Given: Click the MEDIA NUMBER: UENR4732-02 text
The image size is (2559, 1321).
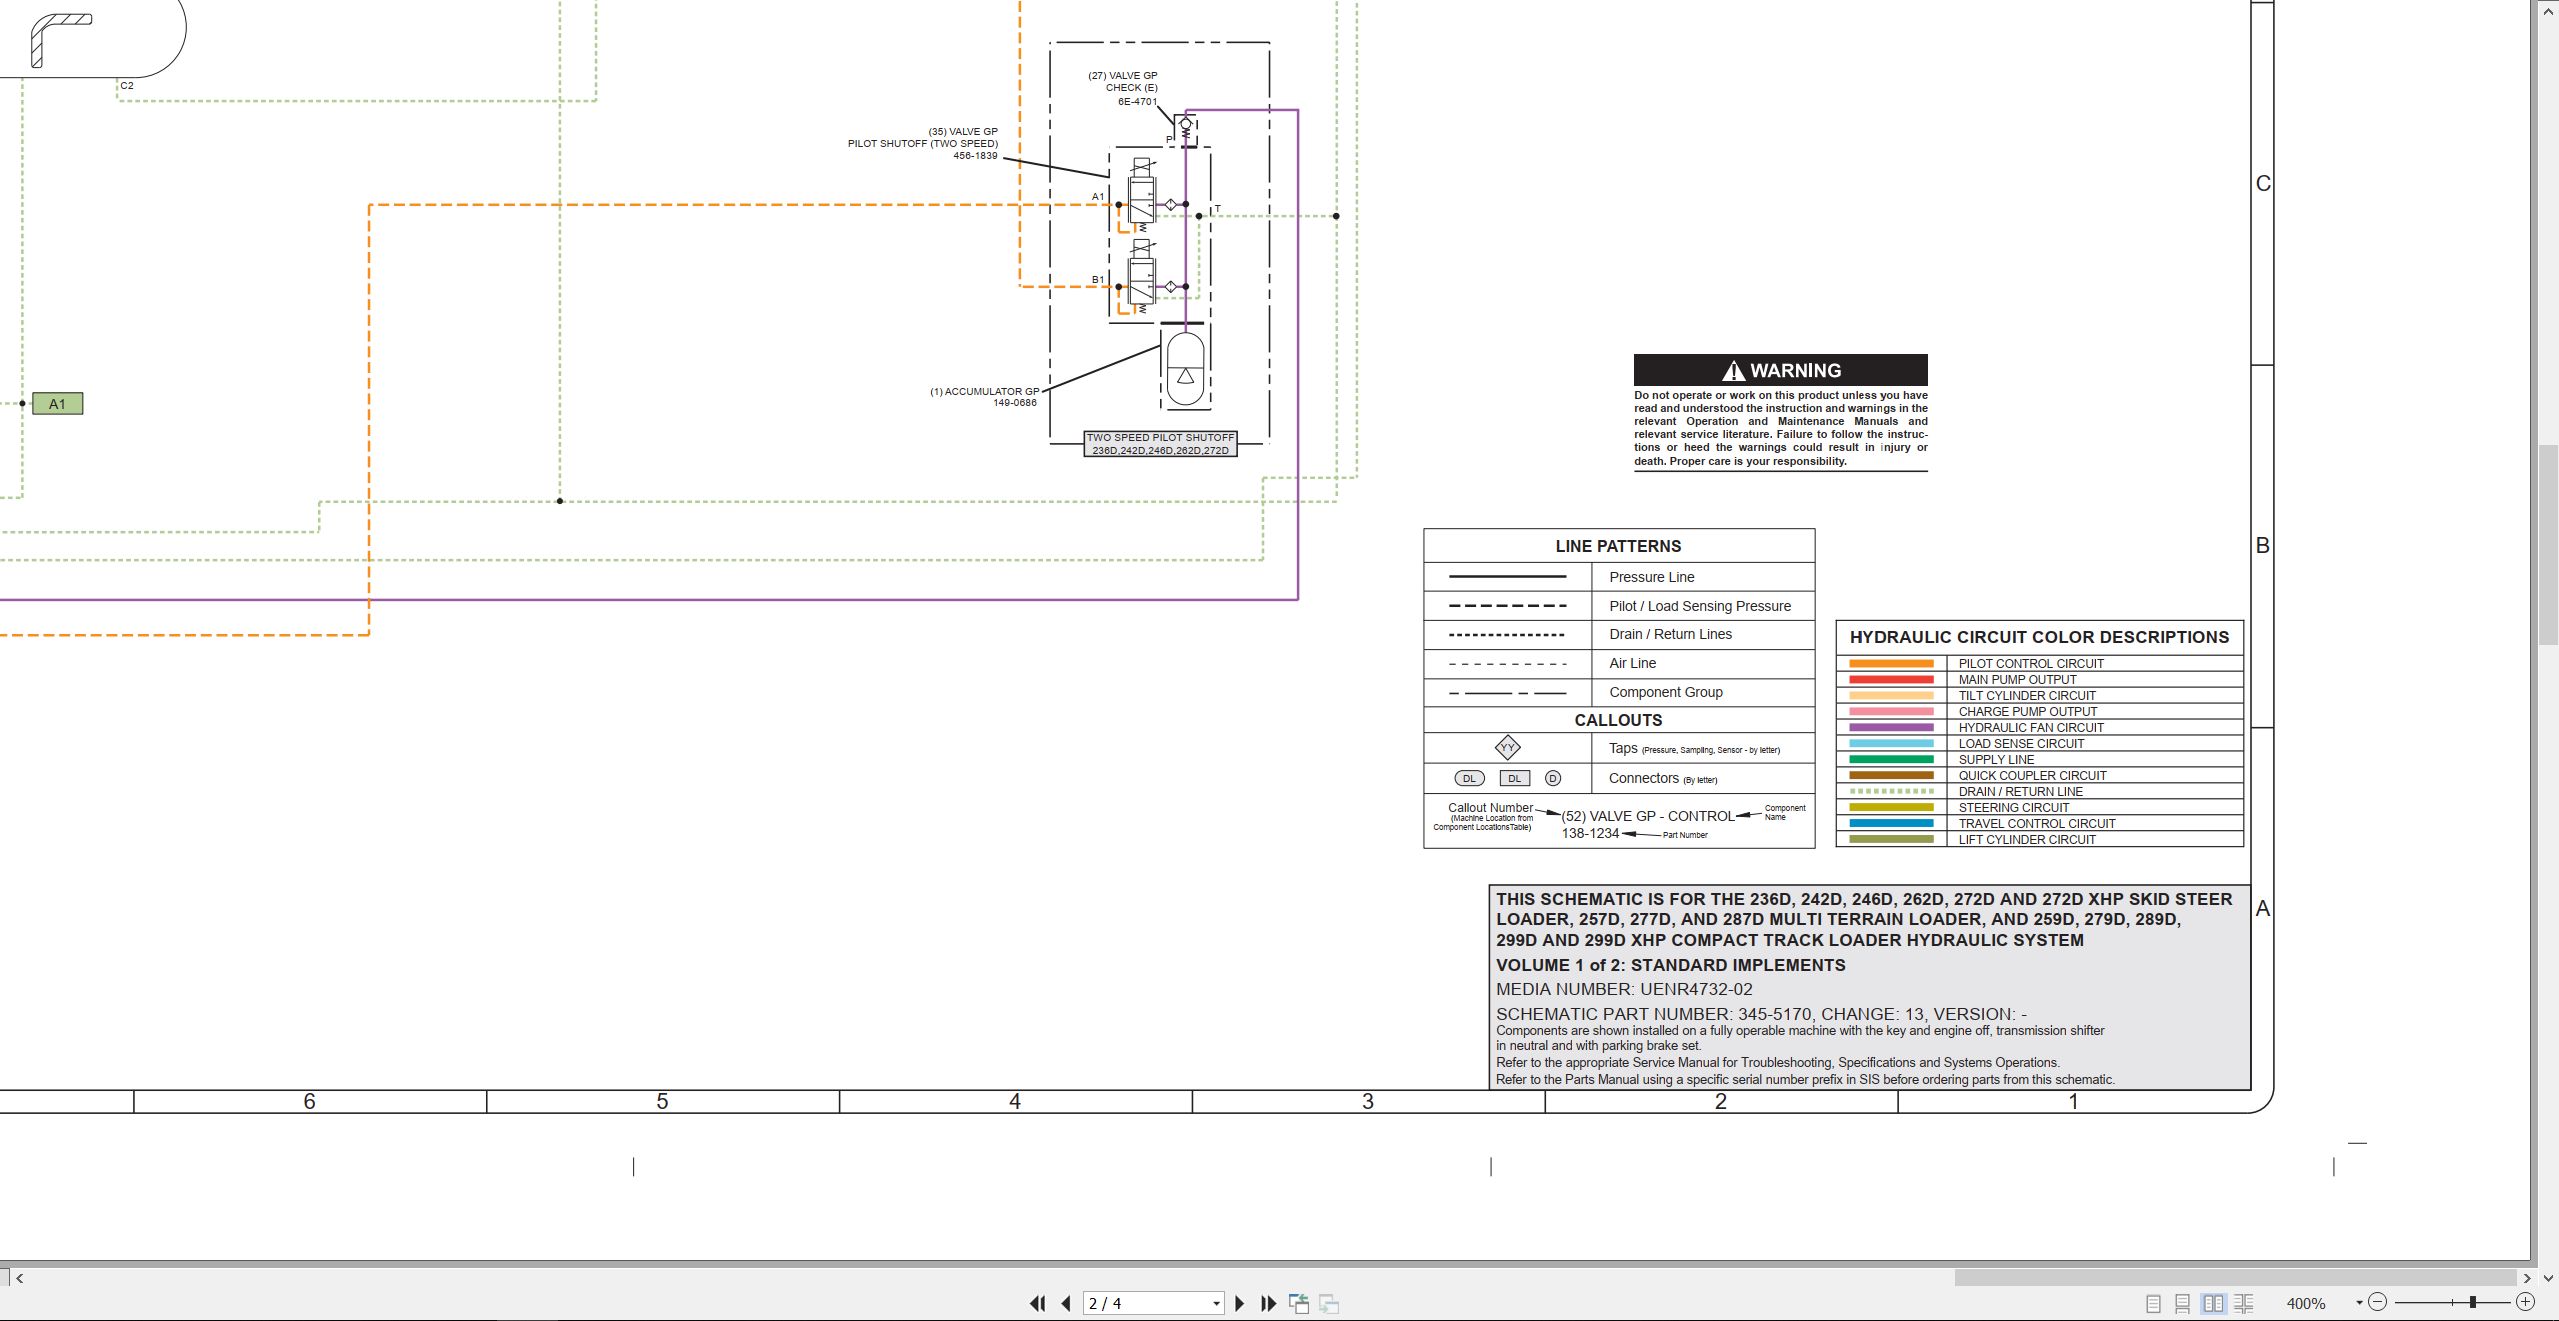Looking at the screenshot, I should pos(1624,989).
